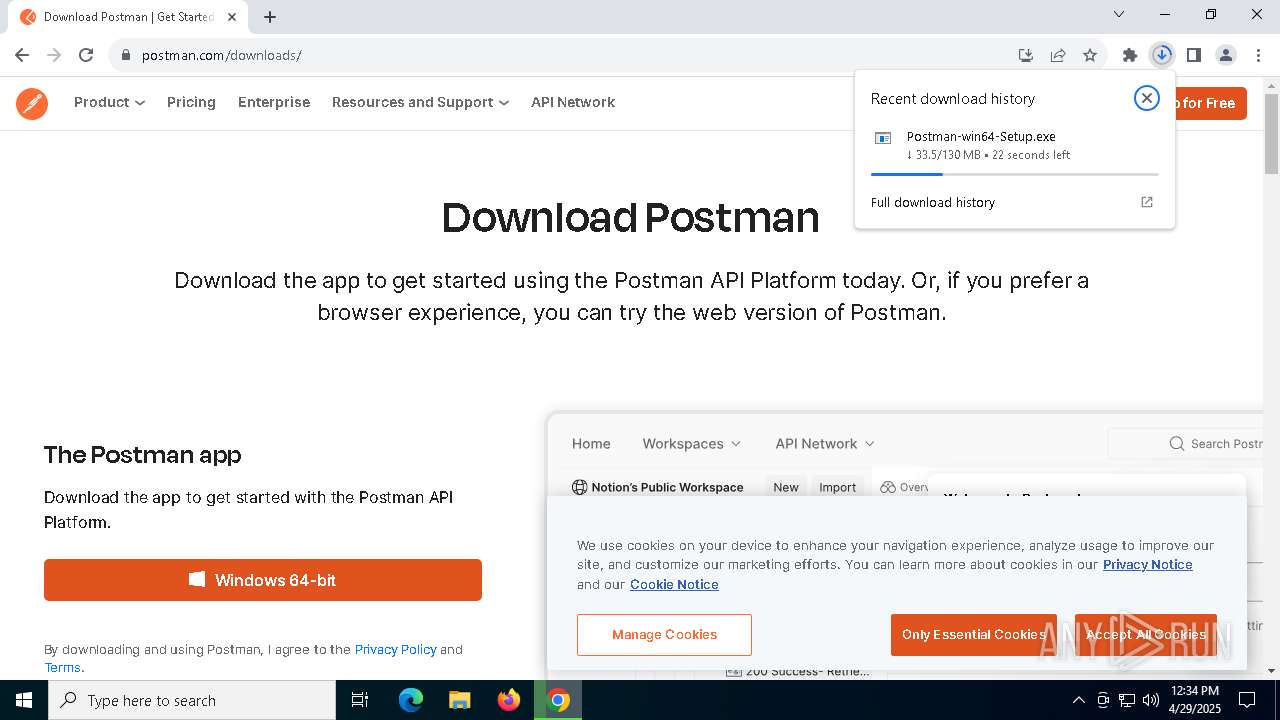Open Manage Cookies settings

coord(664,635)
